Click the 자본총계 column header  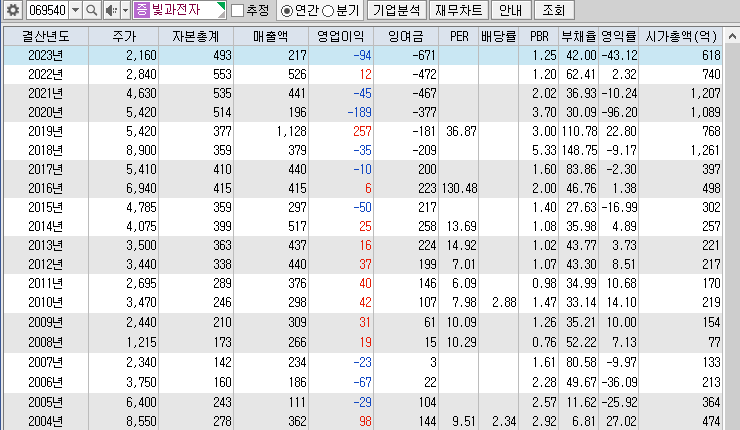196,36
